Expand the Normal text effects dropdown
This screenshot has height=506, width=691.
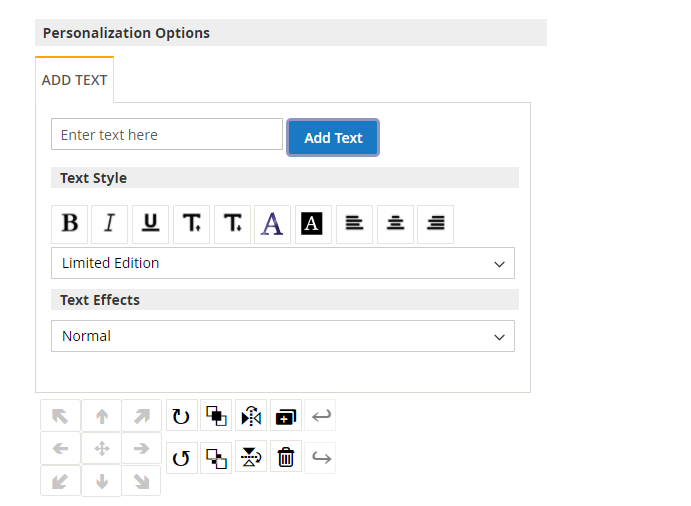(283, 336)
